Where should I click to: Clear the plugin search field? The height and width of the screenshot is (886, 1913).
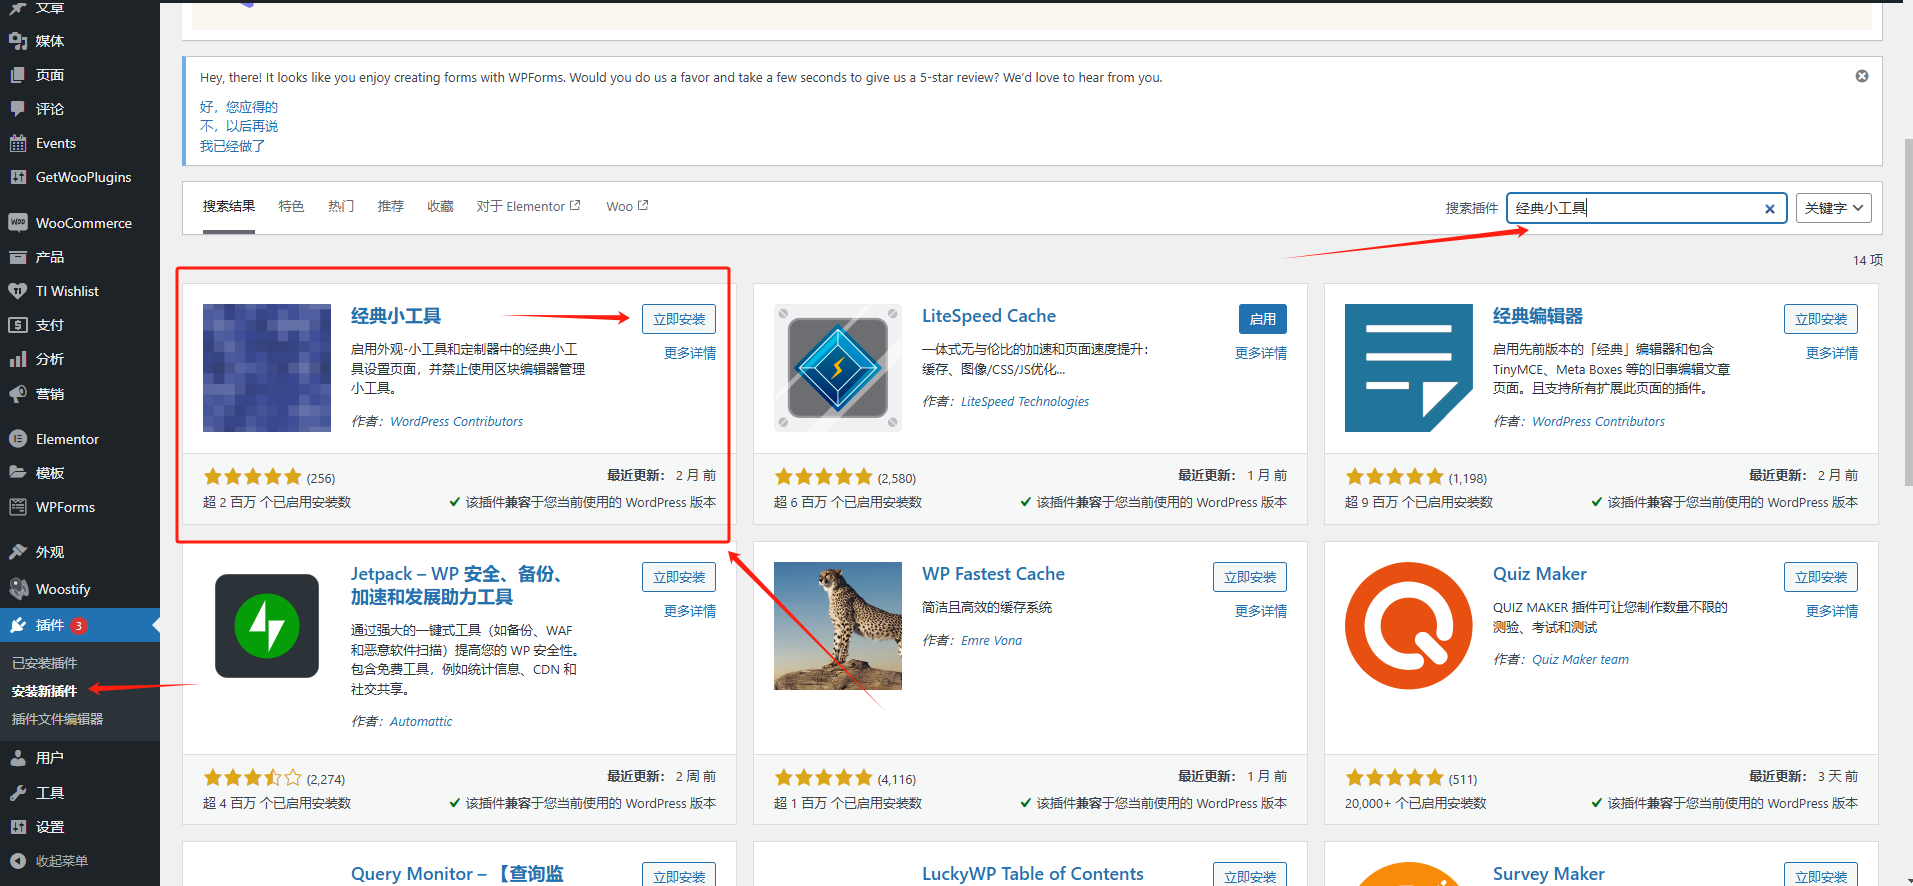tap(1769, 209)
